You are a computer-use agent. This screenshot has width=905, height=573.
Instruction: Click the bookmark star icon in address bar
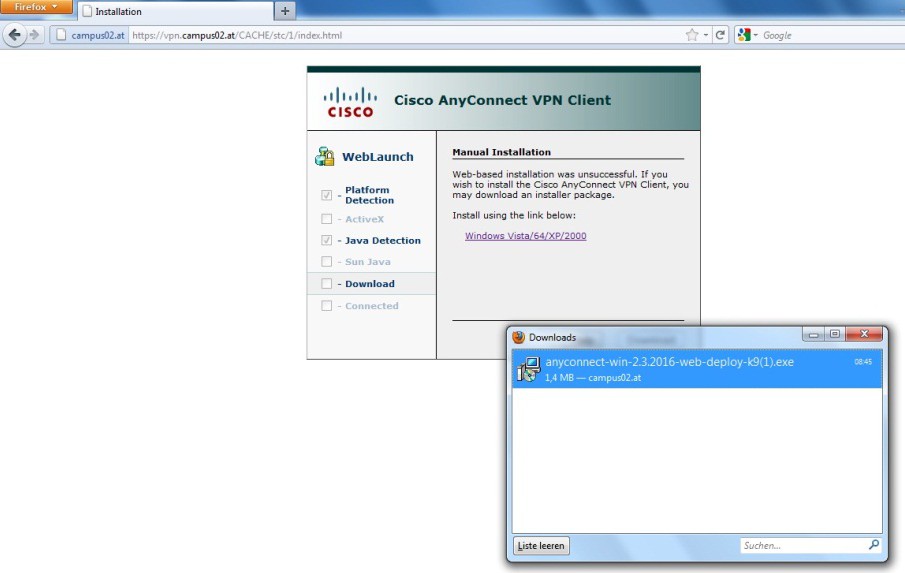coord(692,35)
